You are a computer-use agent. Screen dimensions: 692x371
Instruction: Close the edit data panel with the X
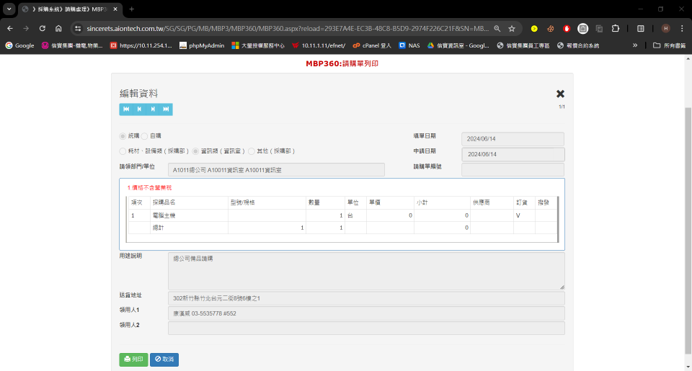coord(560,94)
